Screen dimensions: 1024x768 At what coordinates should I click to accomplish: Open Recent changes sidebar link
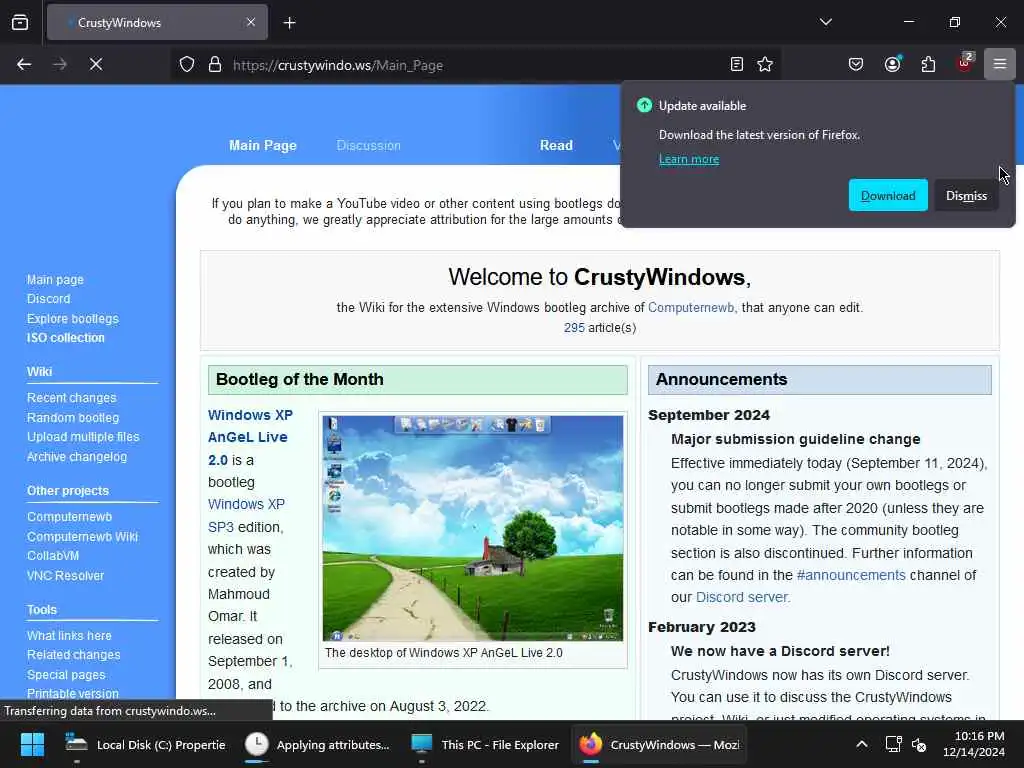click(71, 398)
